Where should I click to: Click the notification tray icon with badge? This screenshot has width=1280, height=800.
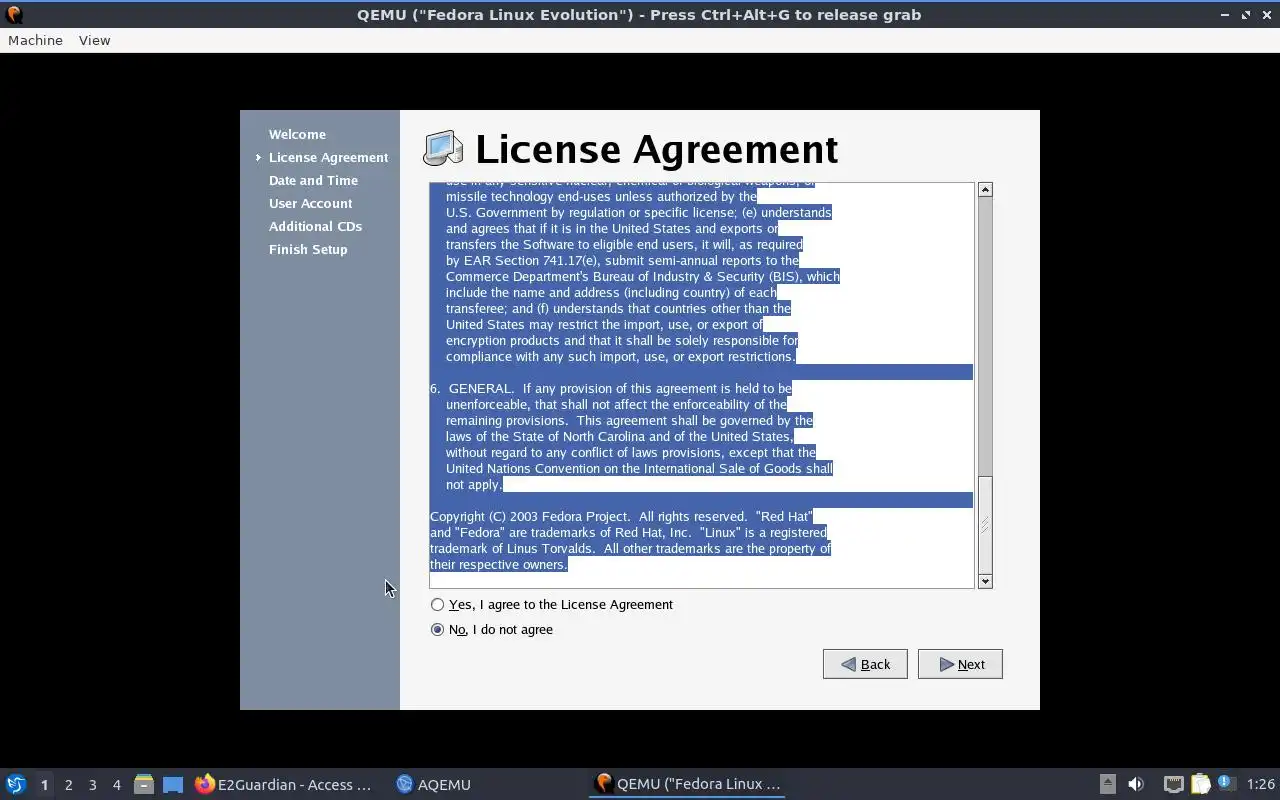pos(1226,784)
